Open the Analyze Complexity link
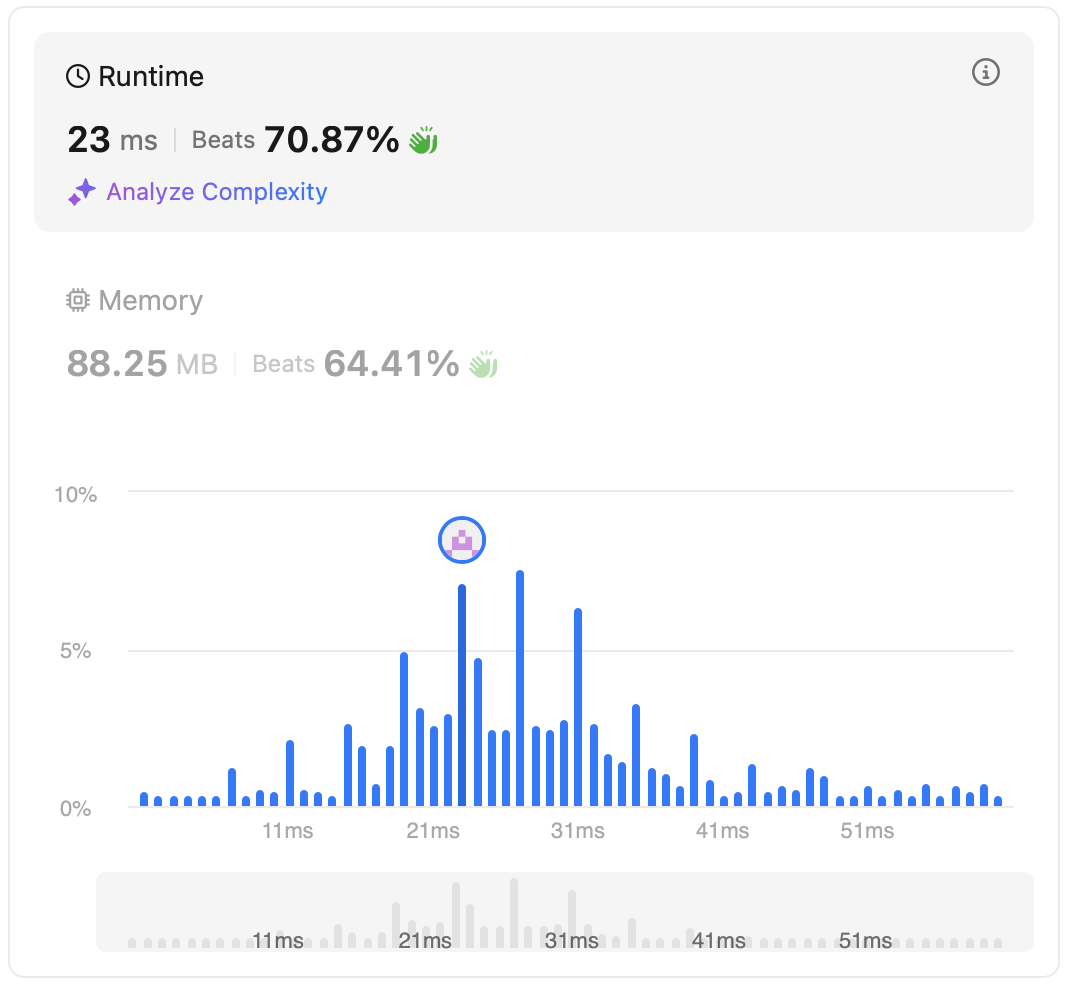Screen dimensions: 1074x992 click(217, 192)
